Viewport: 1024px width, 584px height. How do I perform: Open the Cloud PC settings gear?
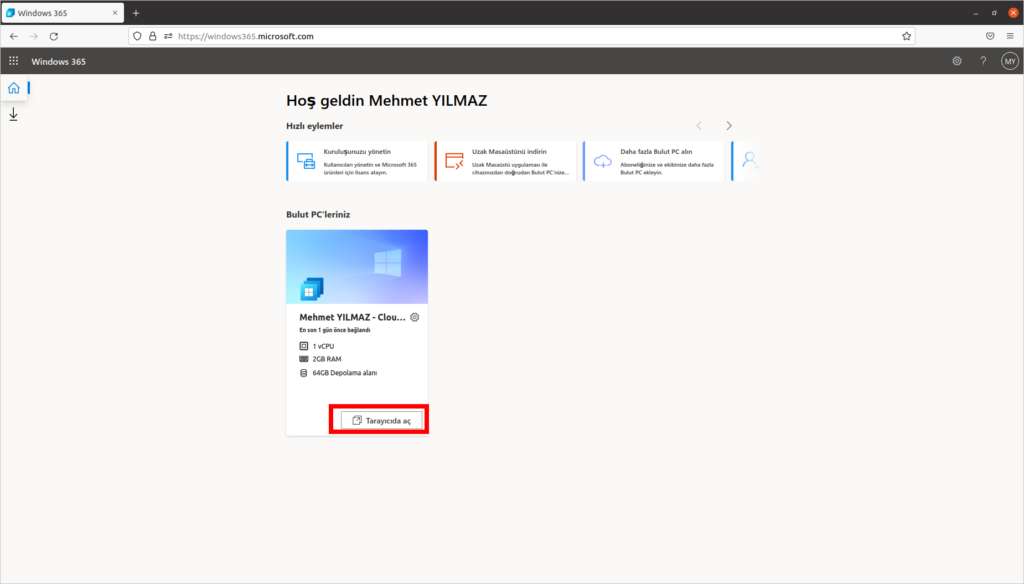[x=415, y=317]
